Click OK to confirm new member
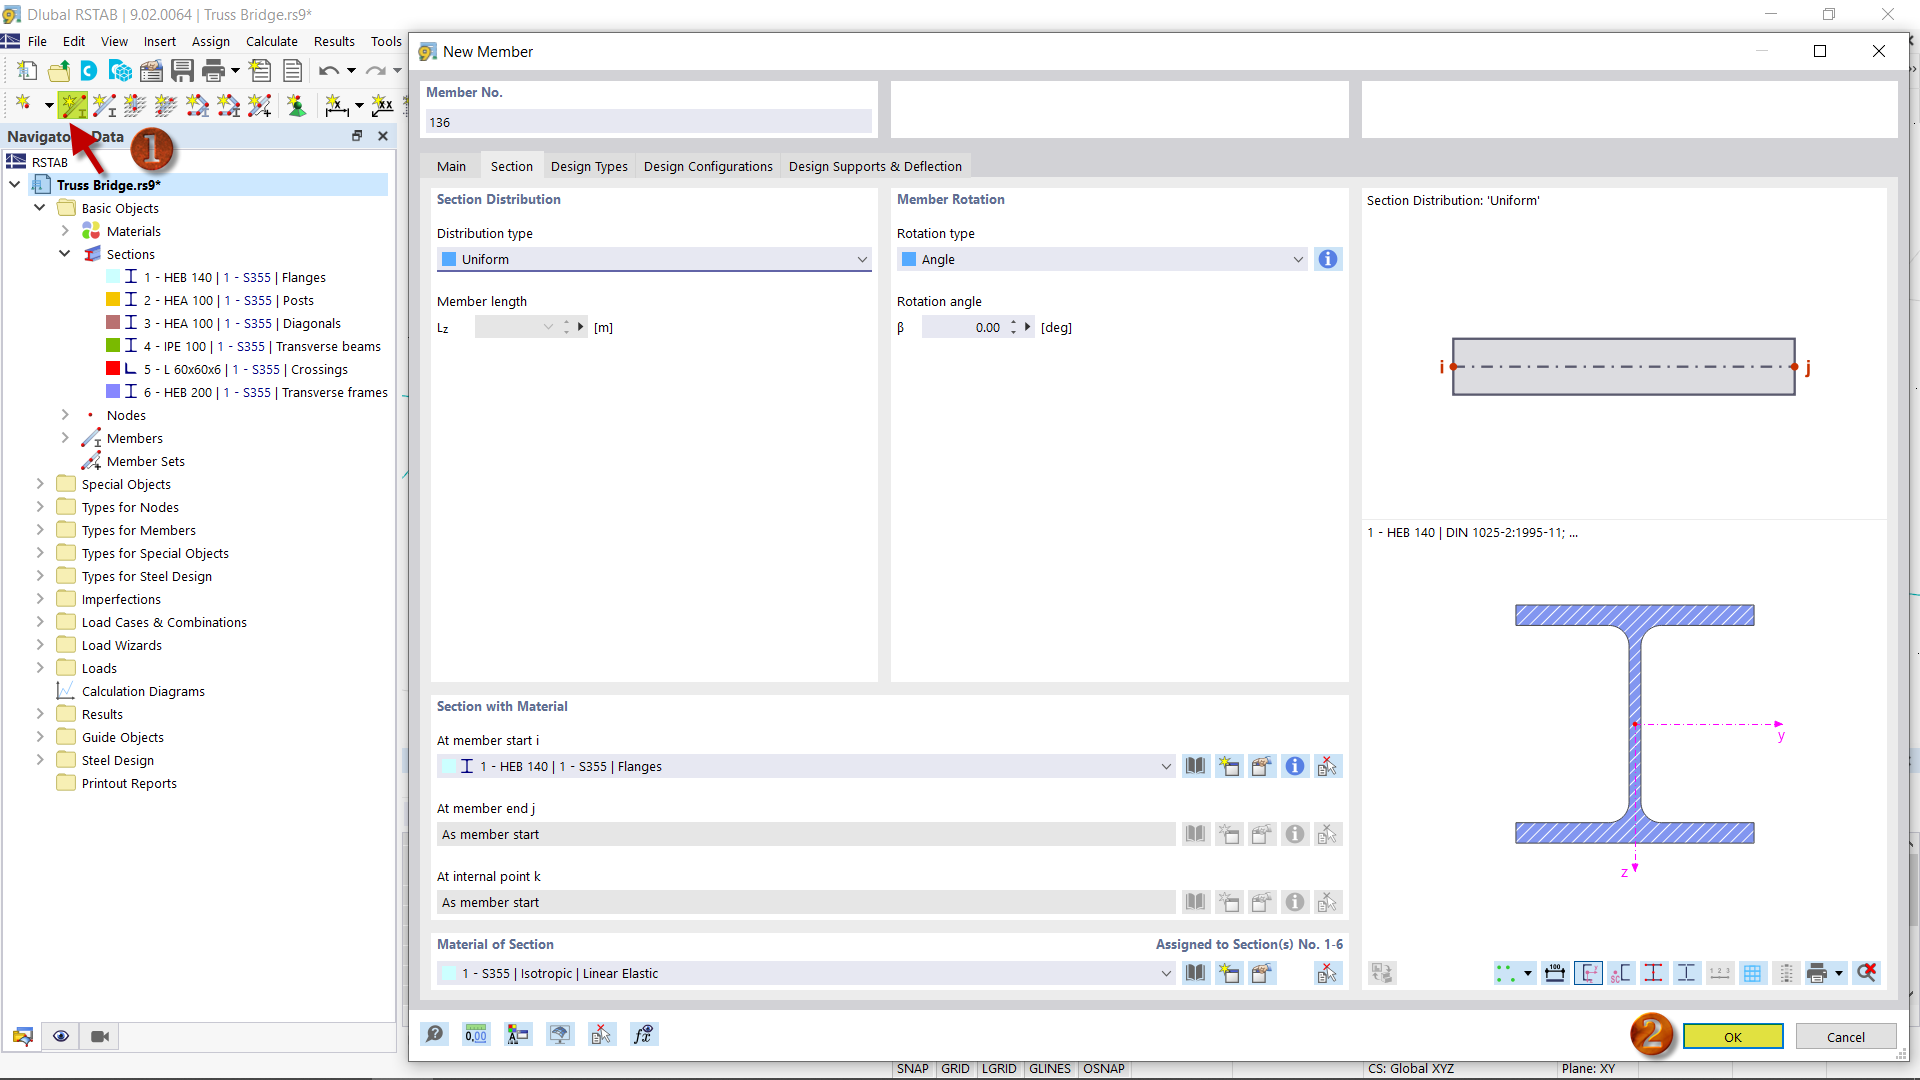Viewport: 1920px width, 1080px height. coord(1733,1036)
